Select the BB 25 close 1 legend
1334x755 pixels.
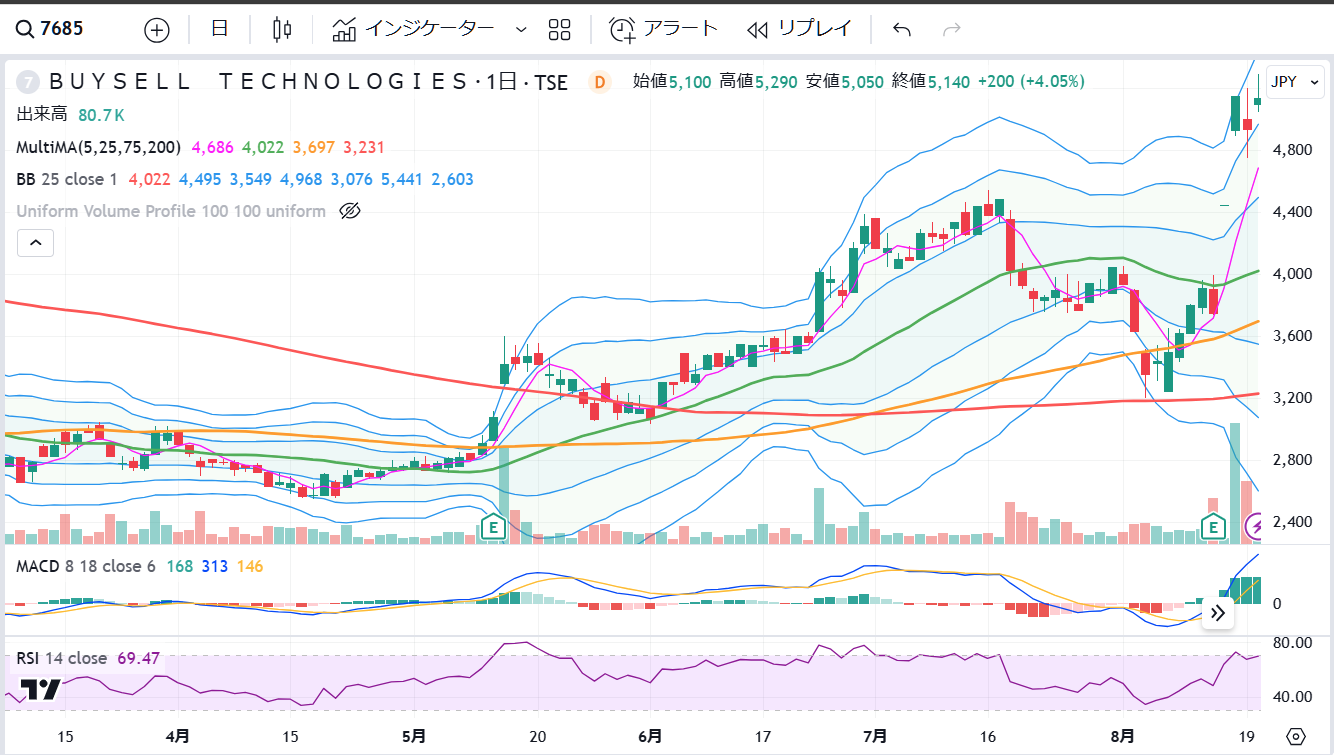(67, 180)
